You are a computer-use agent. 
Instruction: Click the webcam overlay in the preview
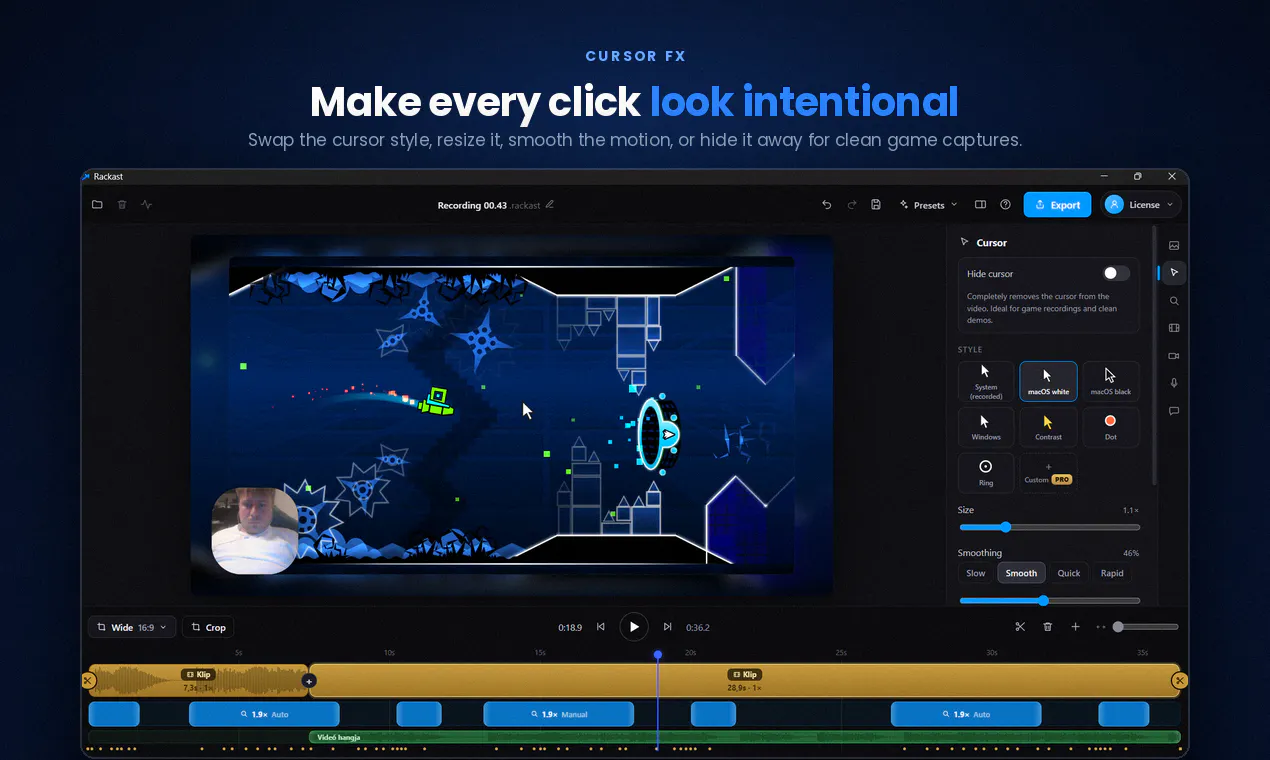pos(255,530)
